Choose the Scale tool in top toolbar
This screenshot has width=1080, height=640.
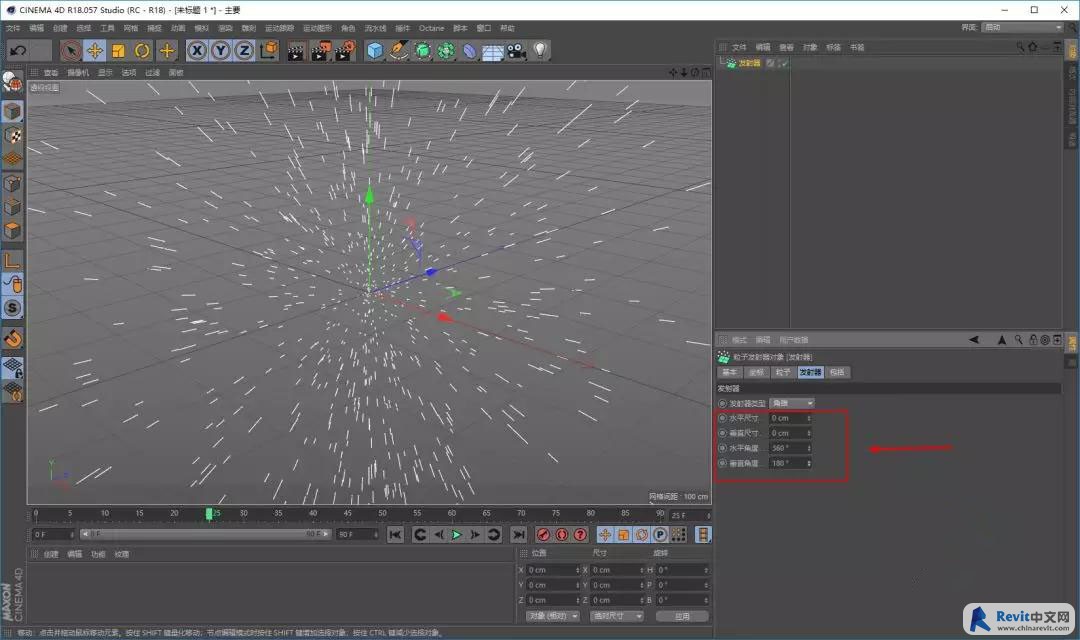(118, 50)
